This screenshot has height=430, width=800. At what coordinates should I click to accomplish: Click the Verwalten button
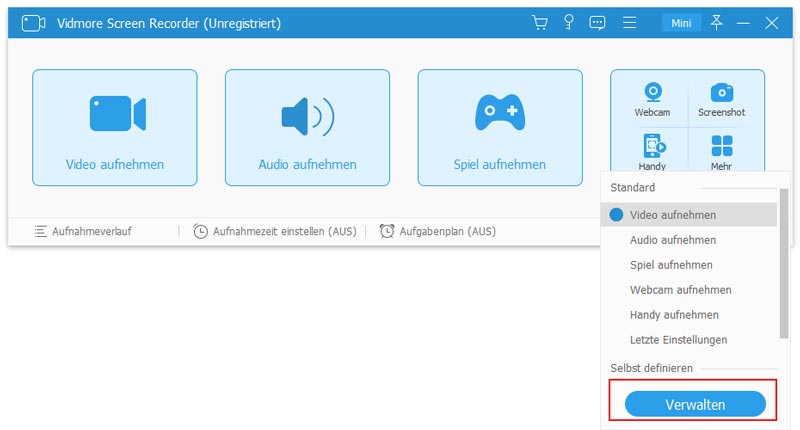coord(695,404)
